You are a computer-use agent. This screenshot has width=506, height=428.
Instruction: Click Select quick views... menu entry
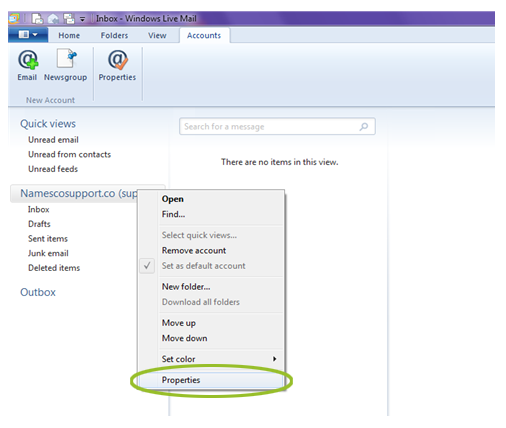click(211, 235)
